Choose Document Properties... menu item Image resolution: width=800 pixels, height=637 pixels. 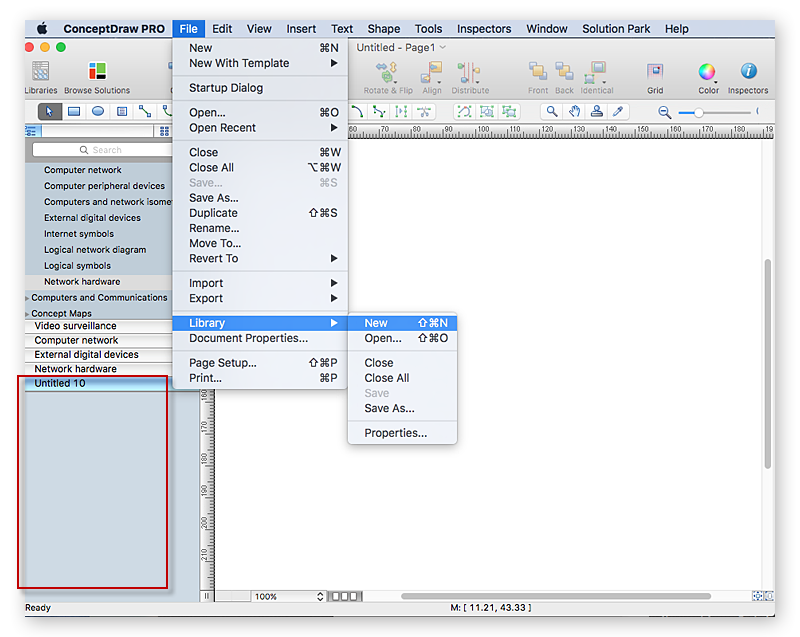pyautogui.click(x=260, y=338)
